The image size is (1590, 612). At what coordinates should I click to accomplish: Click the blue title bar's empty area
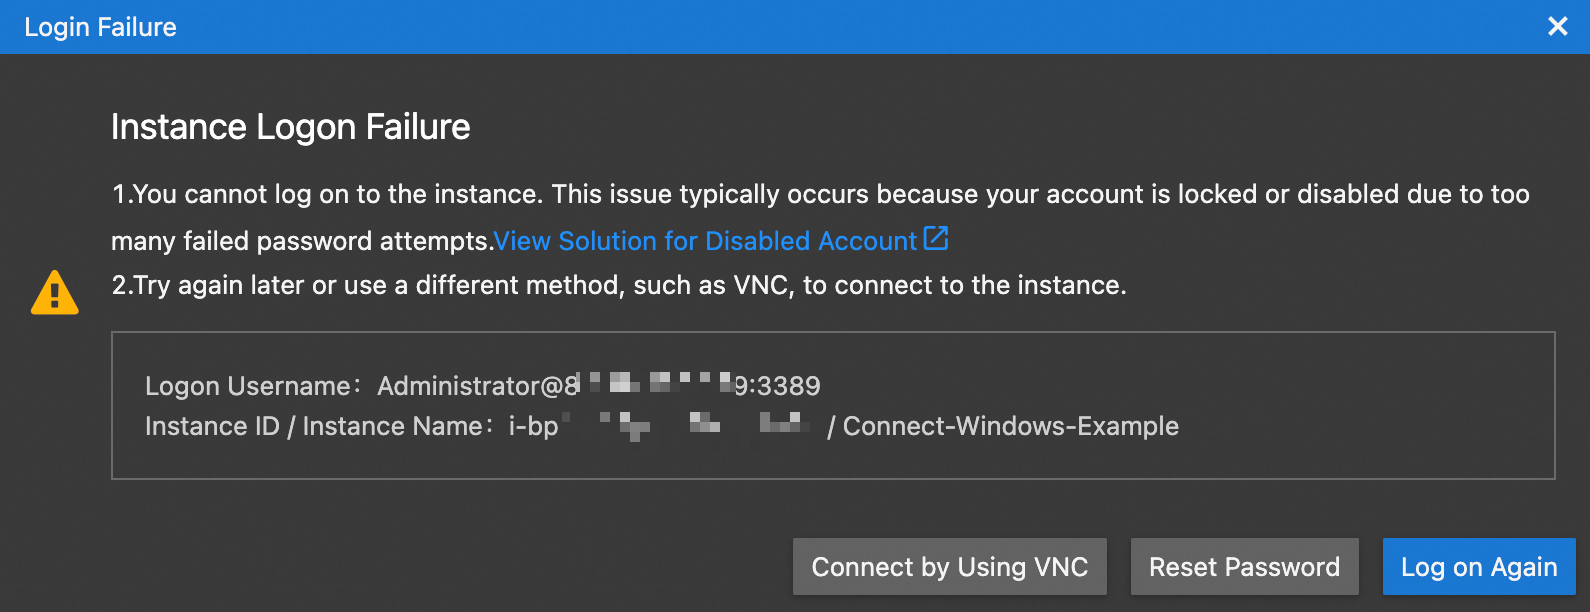[800, 27]
